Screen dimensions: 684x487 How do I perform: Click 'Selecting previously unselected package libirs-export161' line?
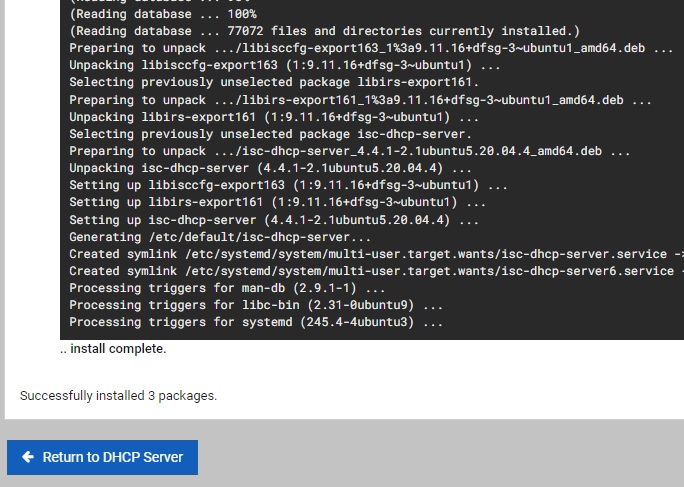coord(274,82)
